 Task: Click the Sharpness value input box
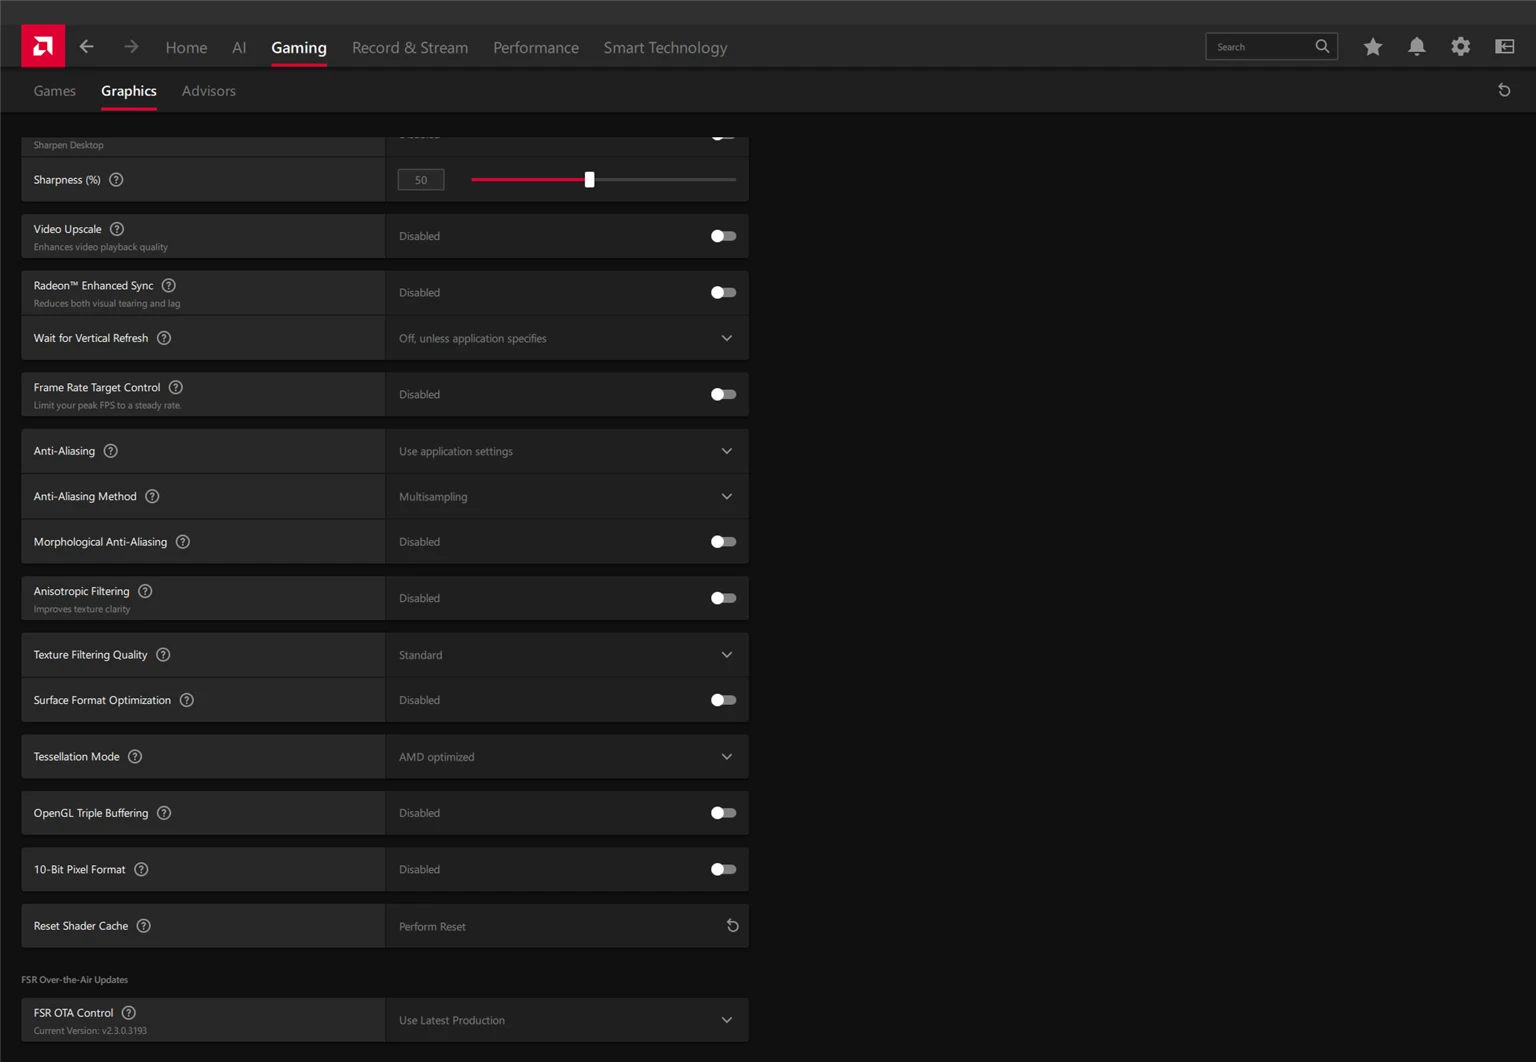pyautogui.click(x=421, y=180)
